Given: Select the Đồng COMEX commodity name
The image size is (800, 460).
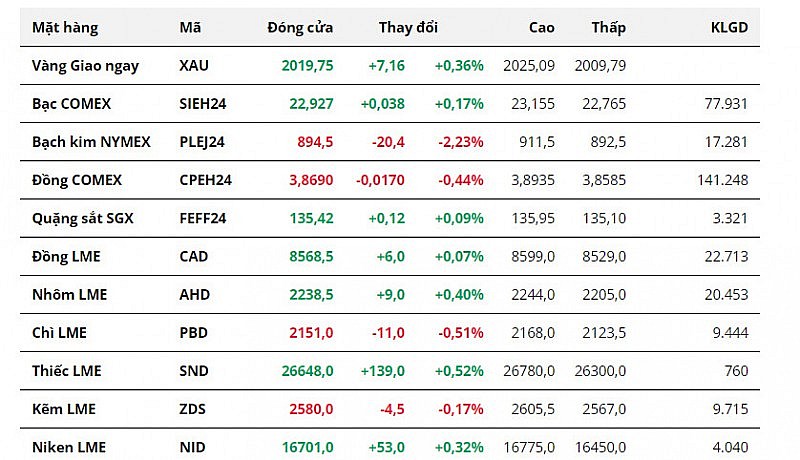Looking at the screenshot, I should [x=77, y=180].
